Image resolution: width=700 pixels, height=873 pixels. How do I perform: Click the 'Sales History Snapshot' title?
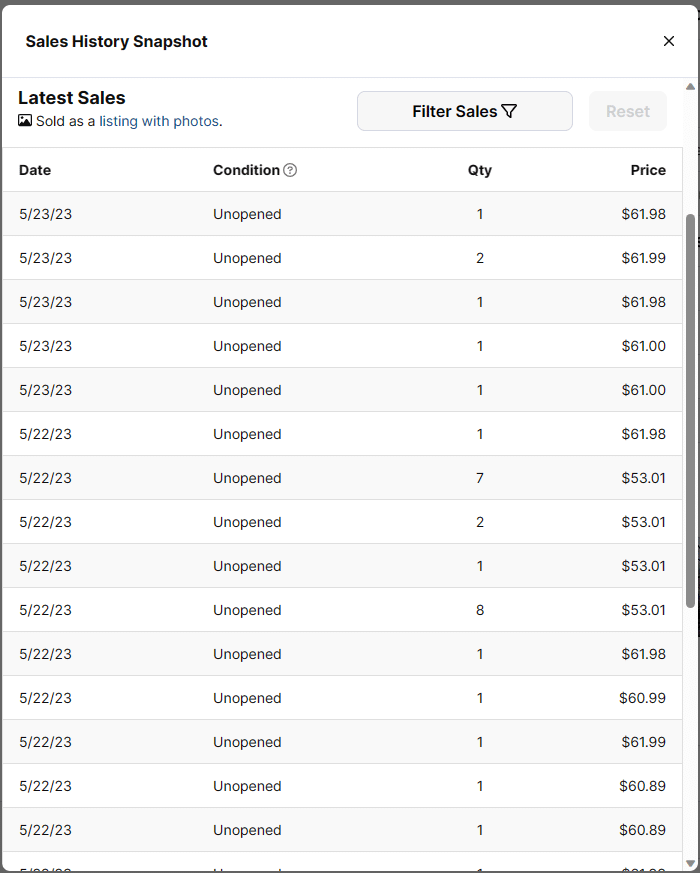[117, 41]
